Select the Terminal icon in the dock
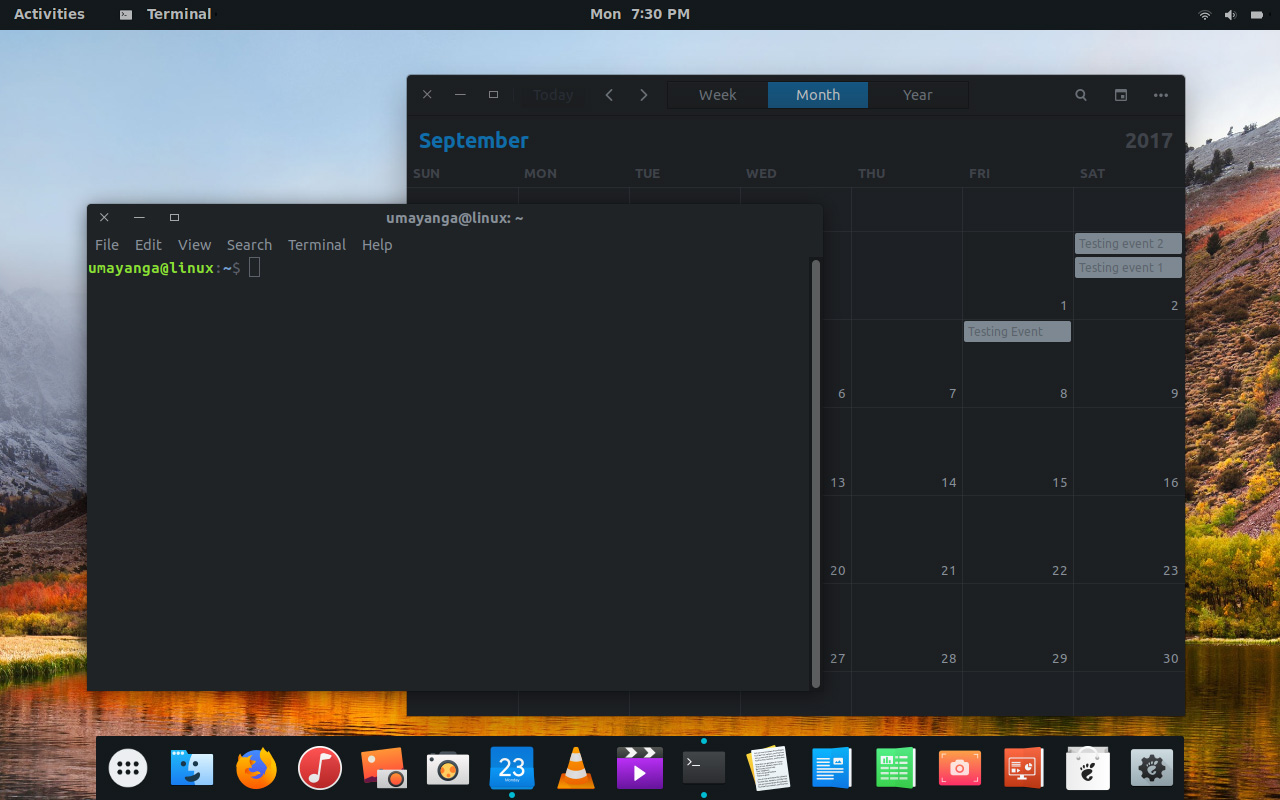1280x800 pixels. (x=704, y=768)
